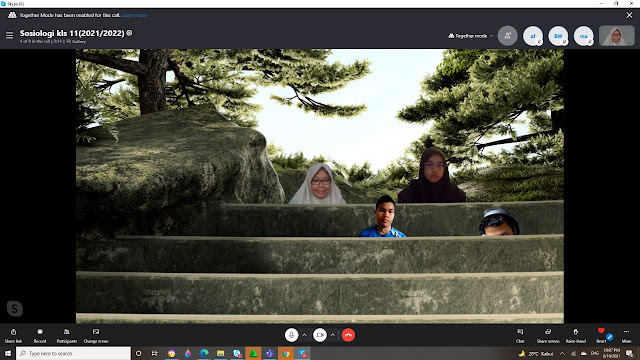
Task: End the call with the red hang-up button
Action: pyautogui.click(x=348, y=335)
